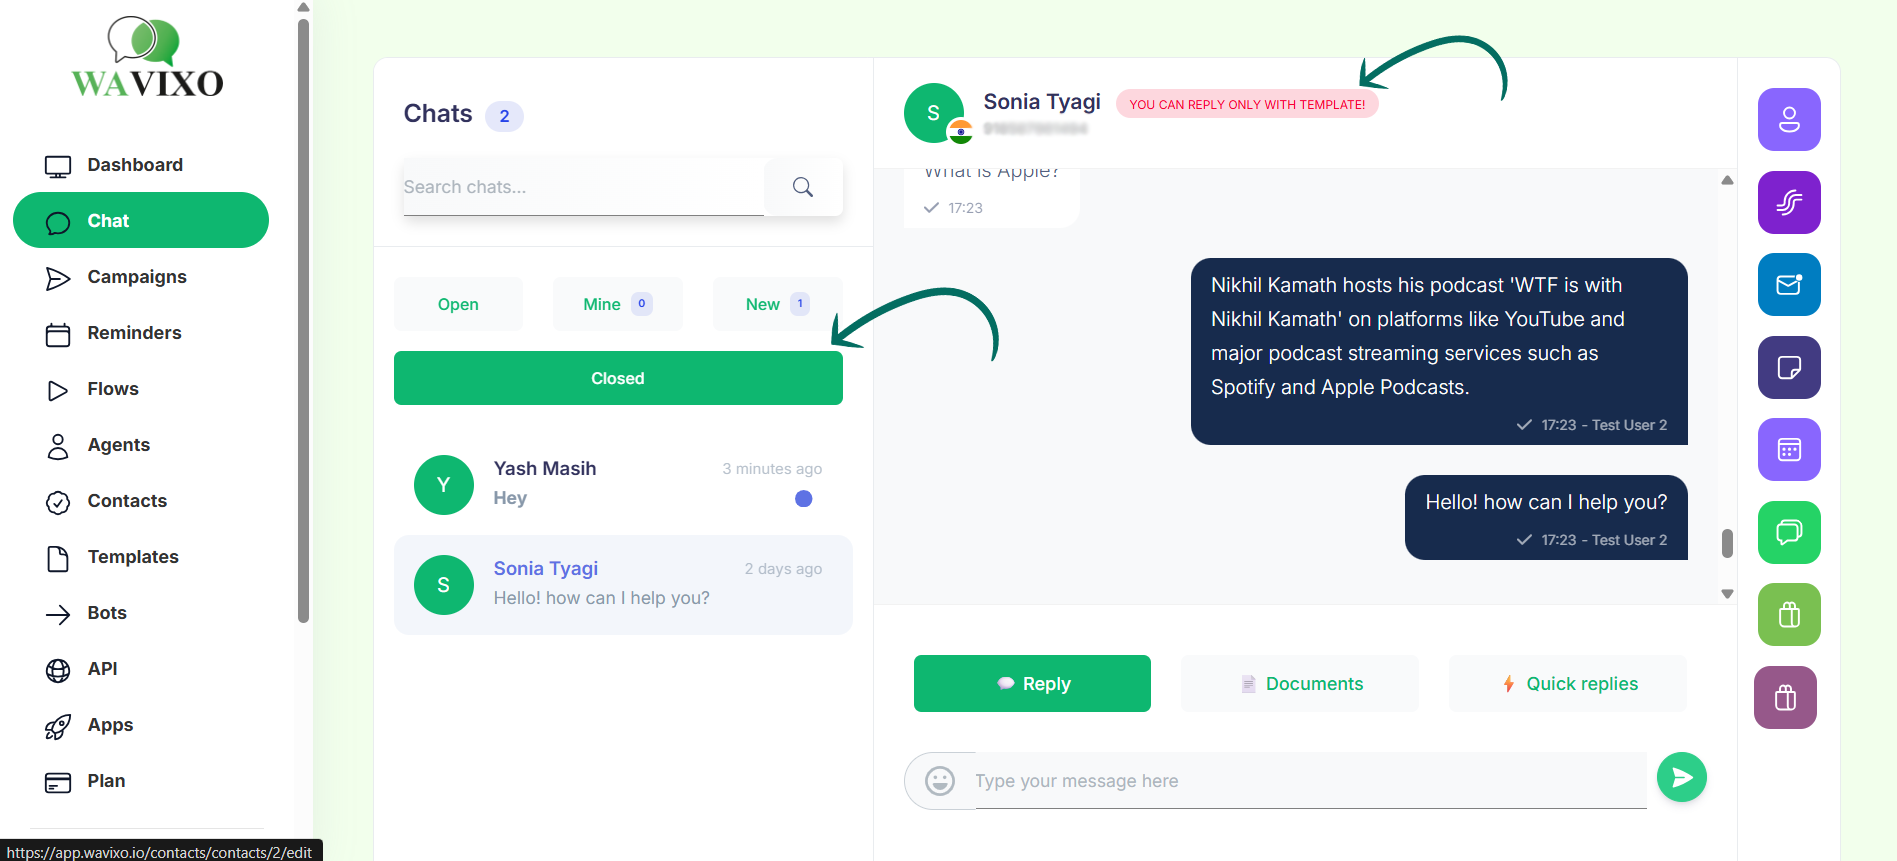Open the Quick replies button
Viewport: 1897px width, 861px height.
(x=1567, y=684)
